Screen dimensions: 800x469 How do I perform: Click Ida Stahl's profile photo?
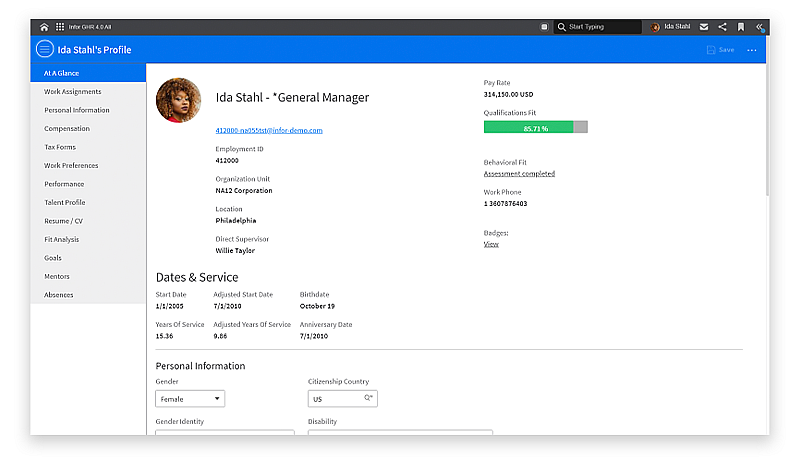click(178, 100)
